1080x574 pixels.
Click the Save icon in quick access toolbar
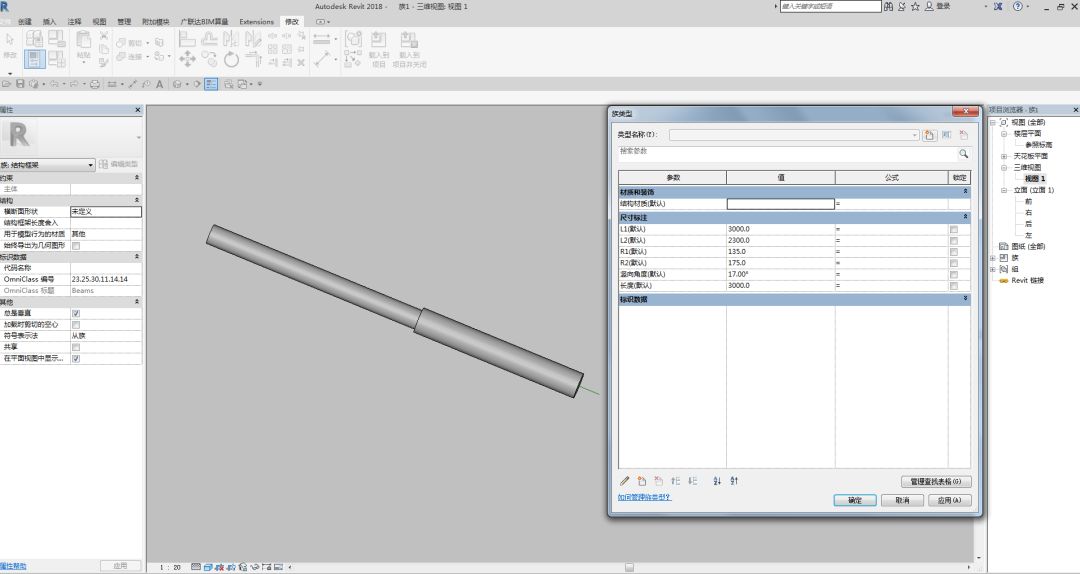(20, 84)
